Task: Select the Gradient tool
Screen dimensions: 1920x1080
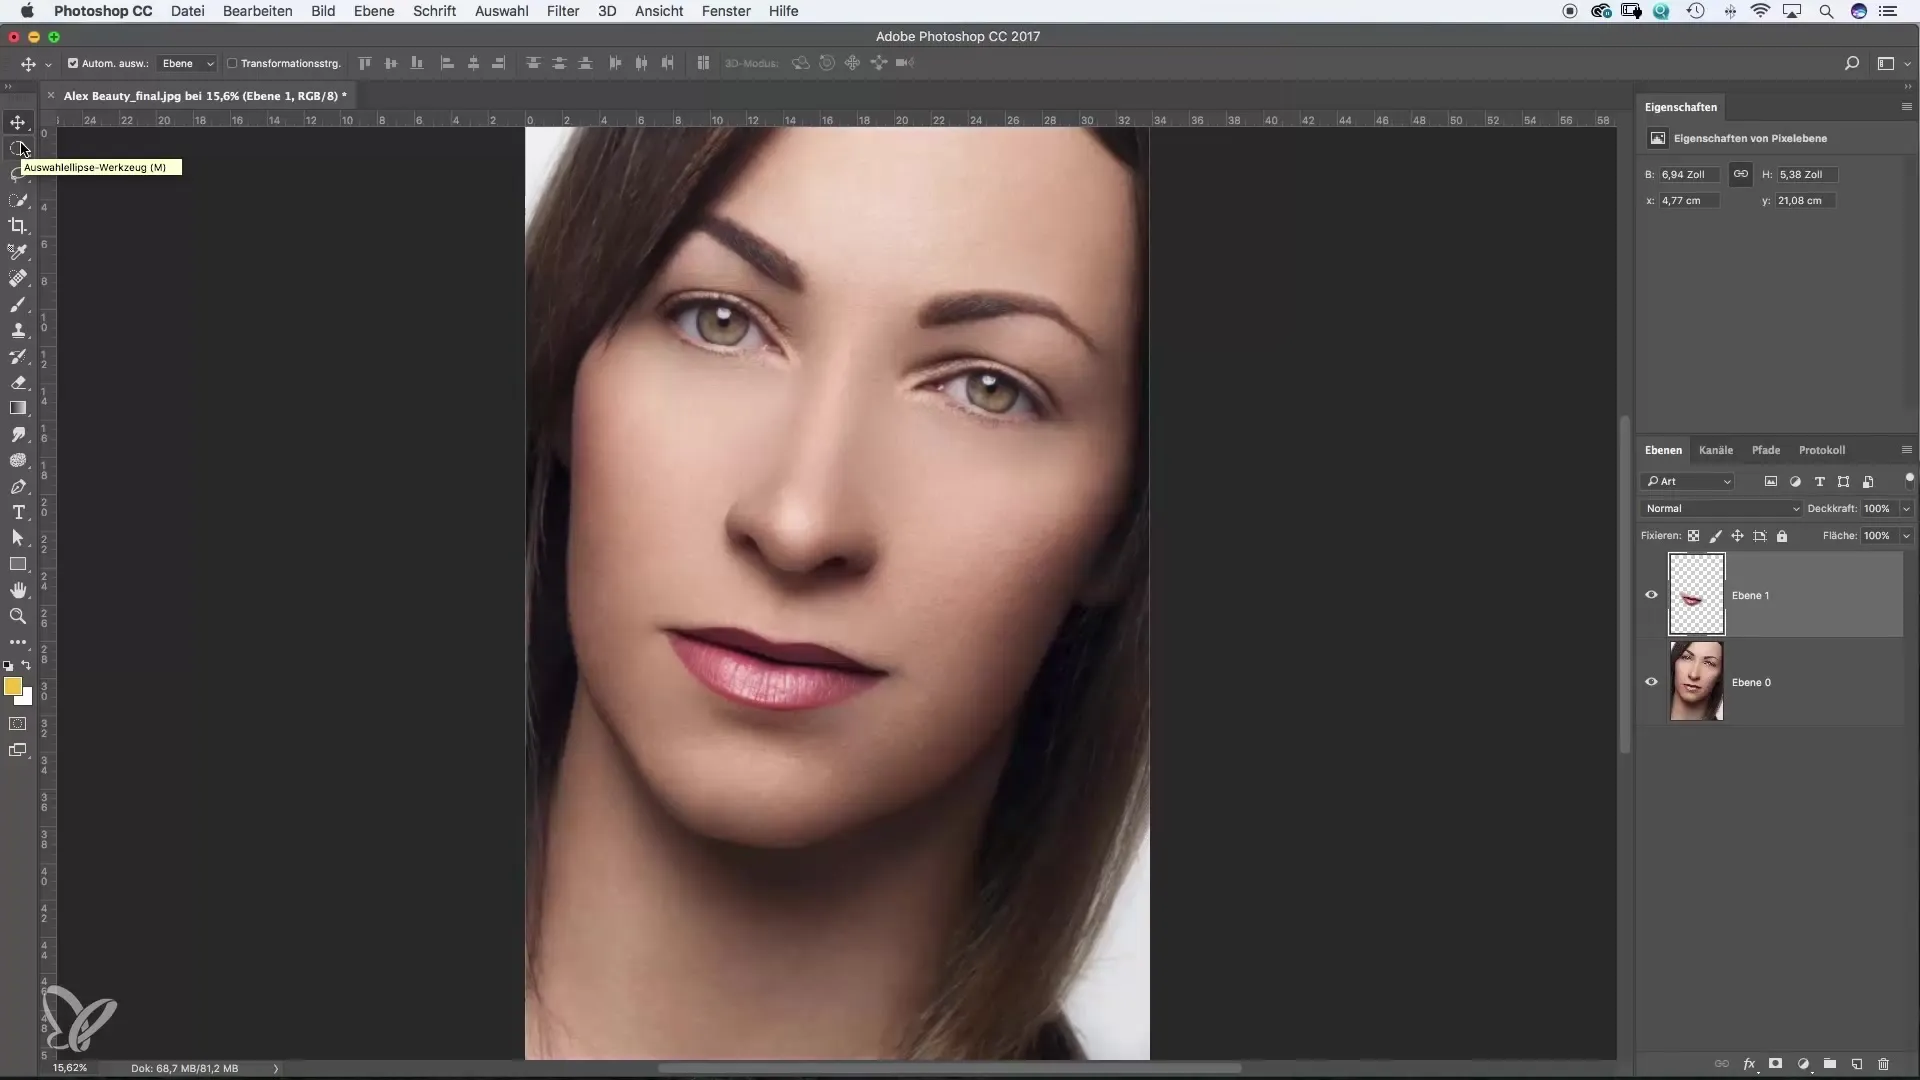Action: pyautogui.click(x=18, y=408)
